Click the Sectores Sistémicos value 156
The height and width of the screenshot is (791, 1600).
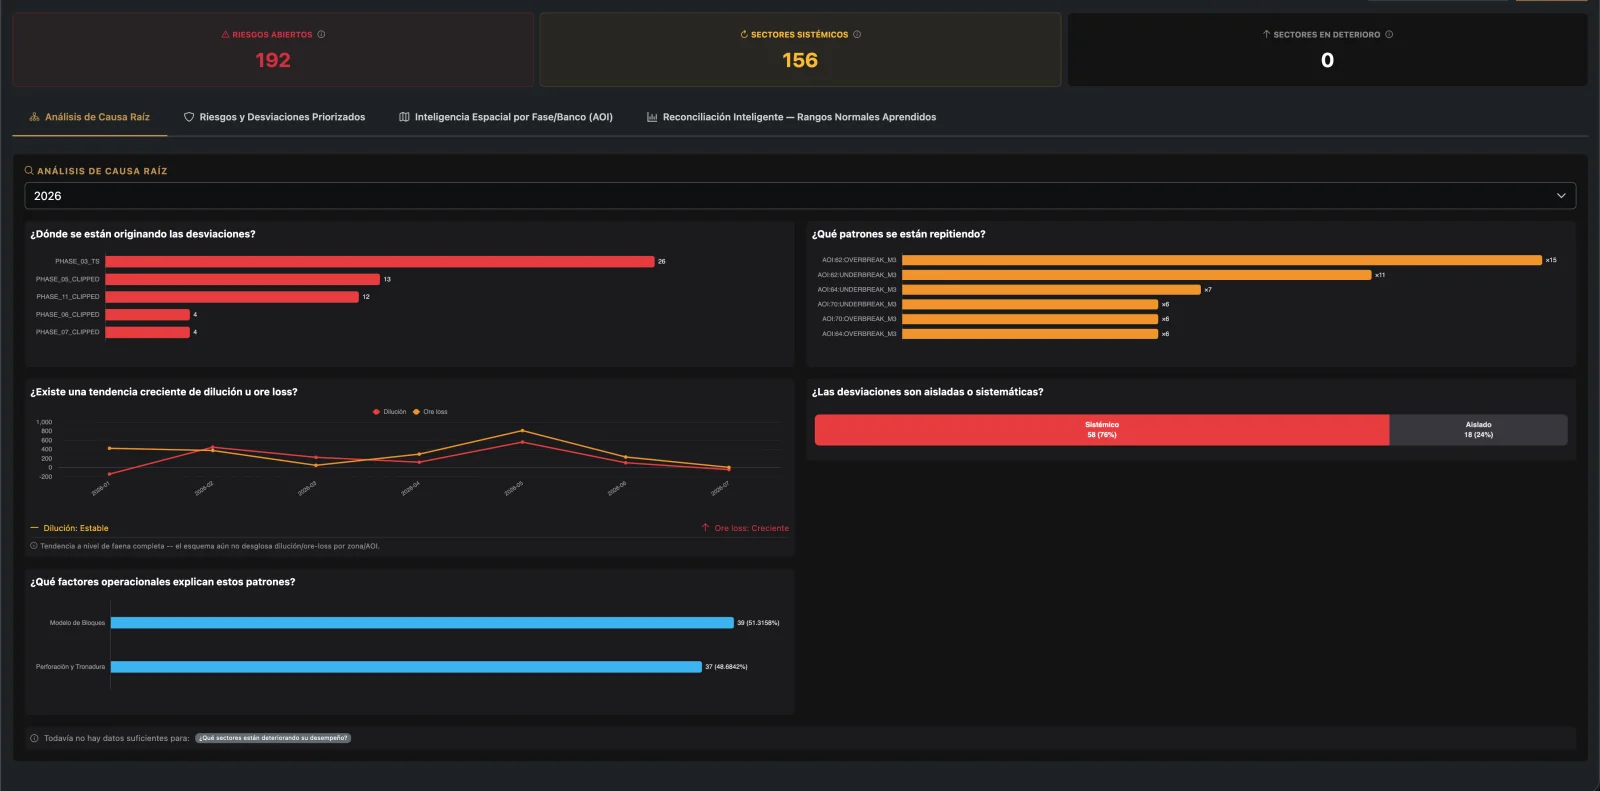[800, 60]
